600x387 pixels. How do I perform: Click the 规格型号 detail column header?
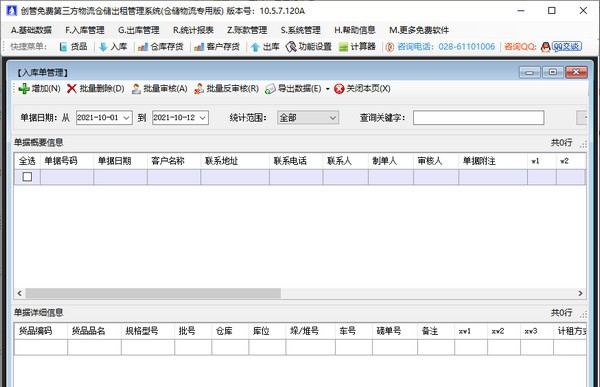[148, 331]
